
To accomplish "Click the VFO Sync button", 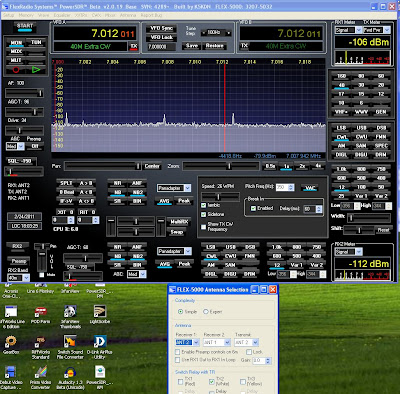I will coord(161,29).
